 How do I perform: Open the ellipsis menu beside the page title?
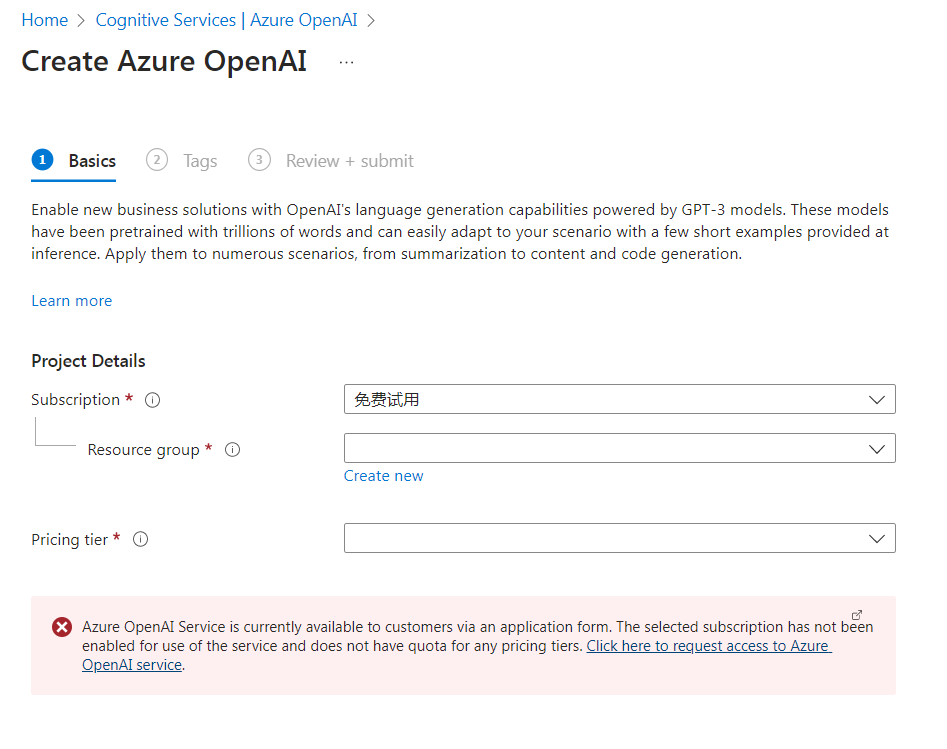(x=346, y=62)
